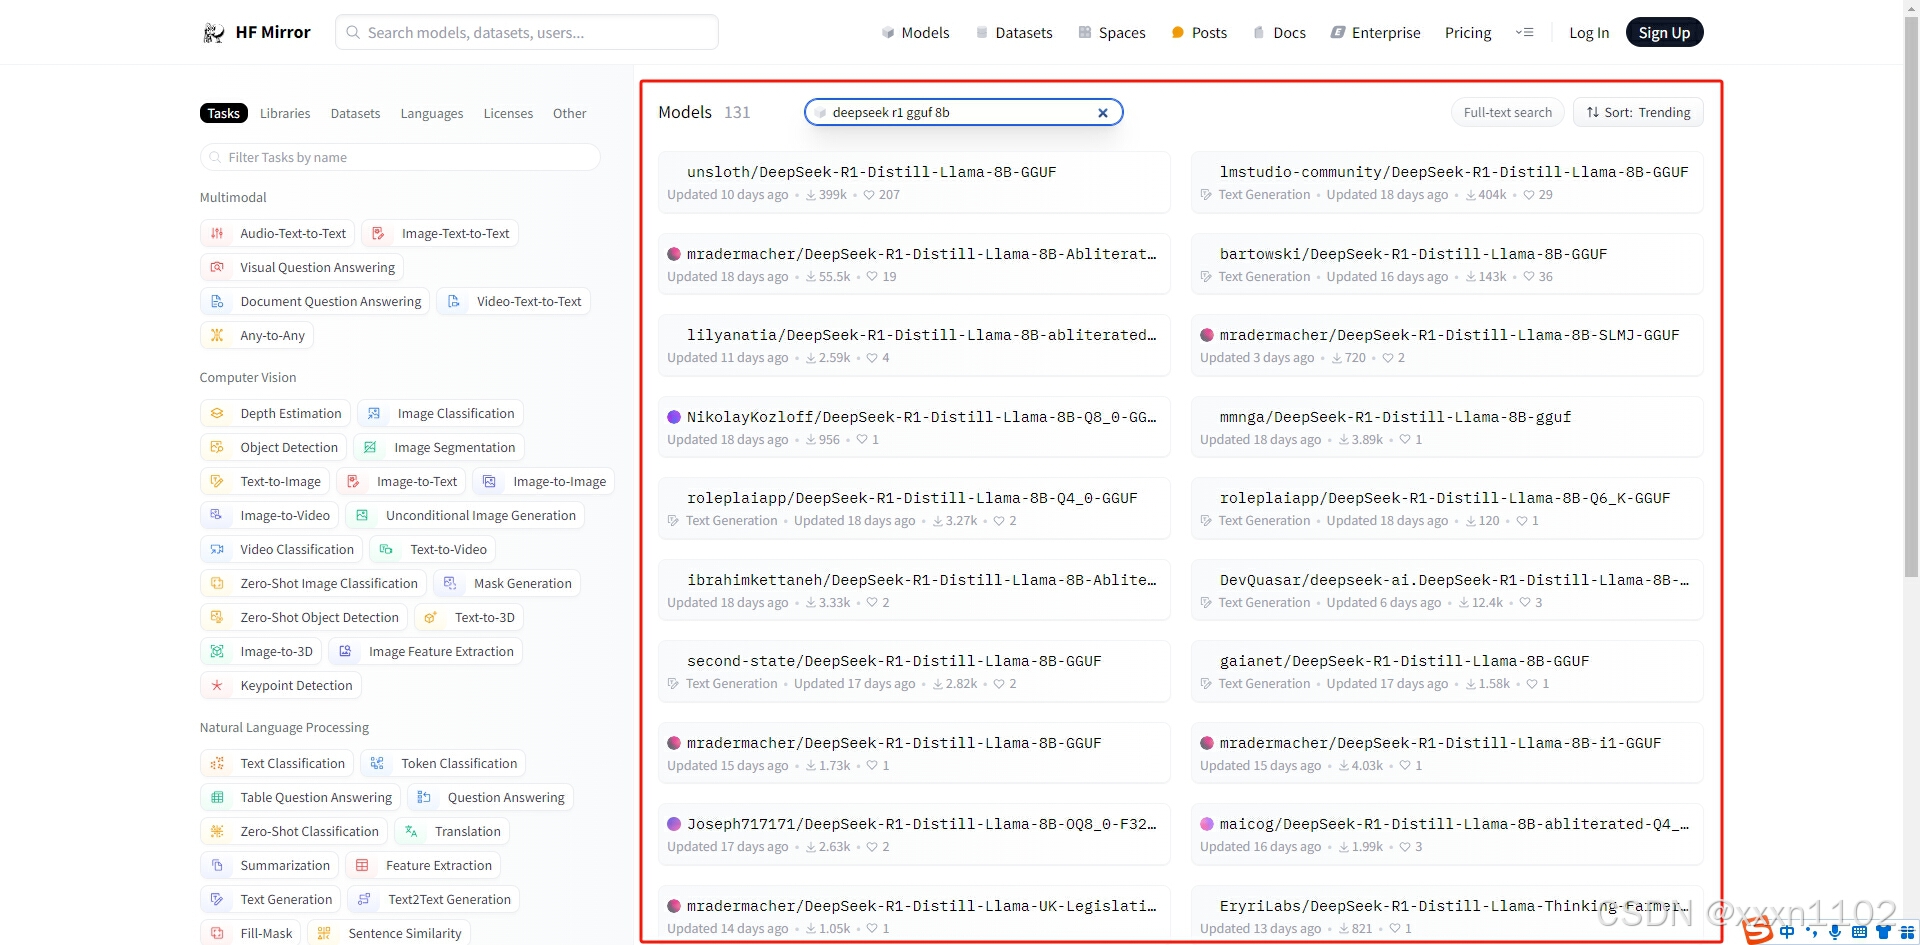This screenshot has width=1920, height=945.
Task: Select the Feature Extraction task filter
Action: click(423, 866)
